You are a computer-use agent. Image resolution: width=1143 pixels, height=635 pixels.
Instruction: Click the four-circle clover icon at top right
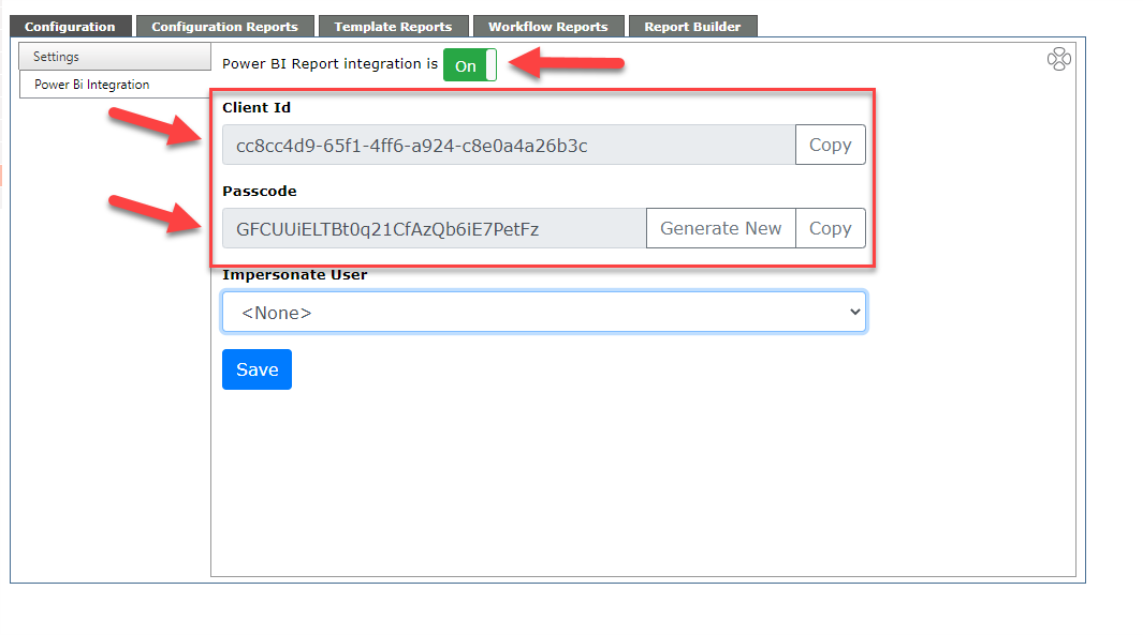[x=1058, y=59]
